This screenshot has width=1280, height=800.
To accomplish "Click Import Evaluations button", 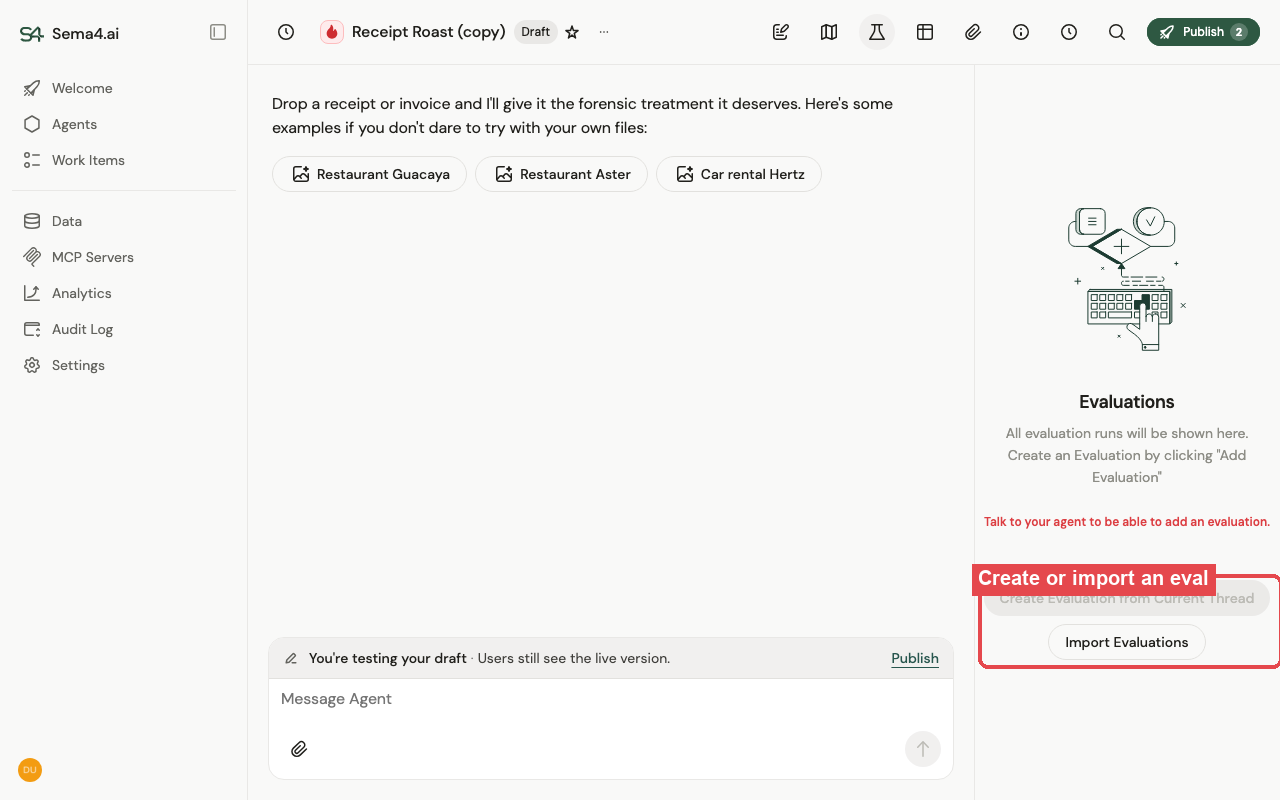I will [1127, 642].
